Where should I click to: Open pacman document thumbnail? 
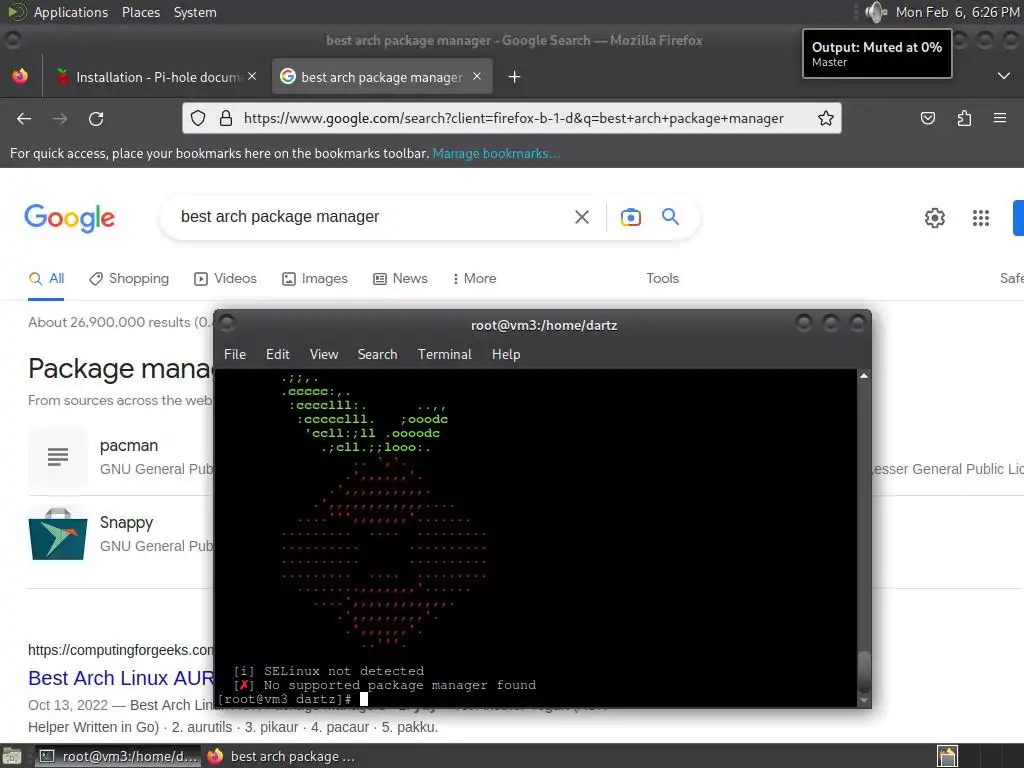point(57,457)
